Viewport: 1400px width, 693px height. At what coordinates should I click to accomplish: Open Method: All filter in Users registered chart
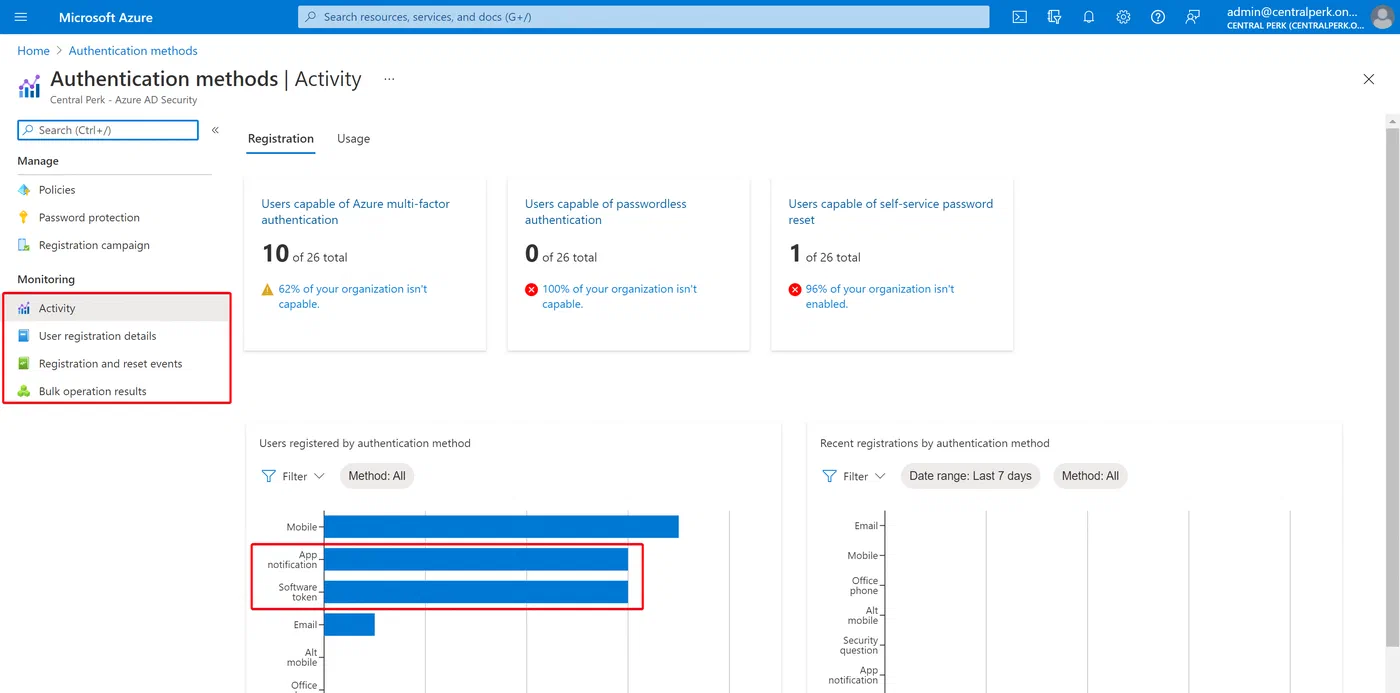tap(377, 476)
